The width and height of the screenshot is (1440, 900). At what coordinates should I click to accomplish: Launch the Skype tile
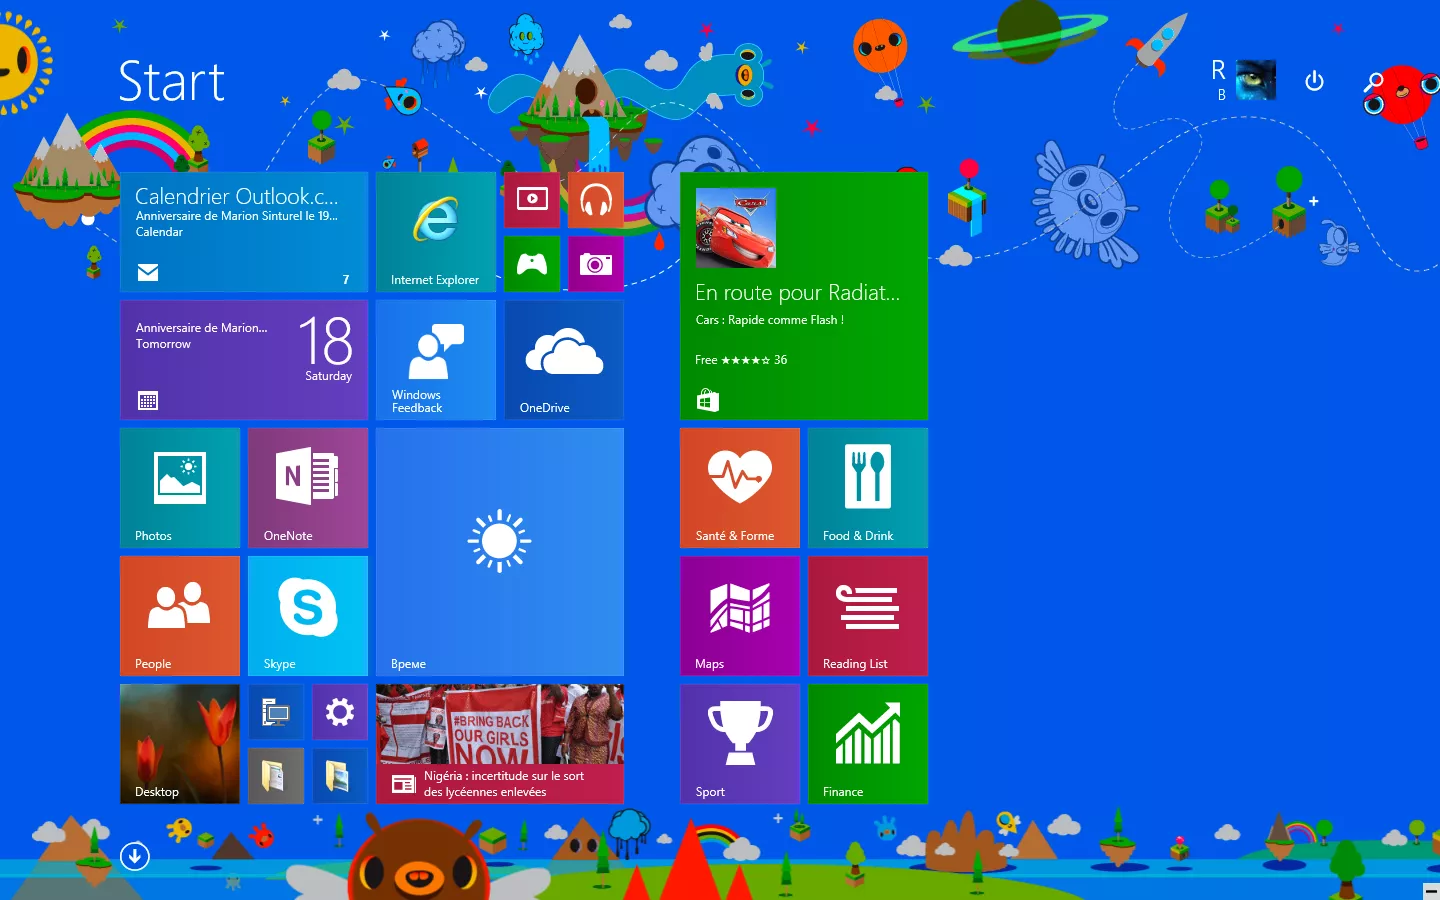tap(308, 616)
